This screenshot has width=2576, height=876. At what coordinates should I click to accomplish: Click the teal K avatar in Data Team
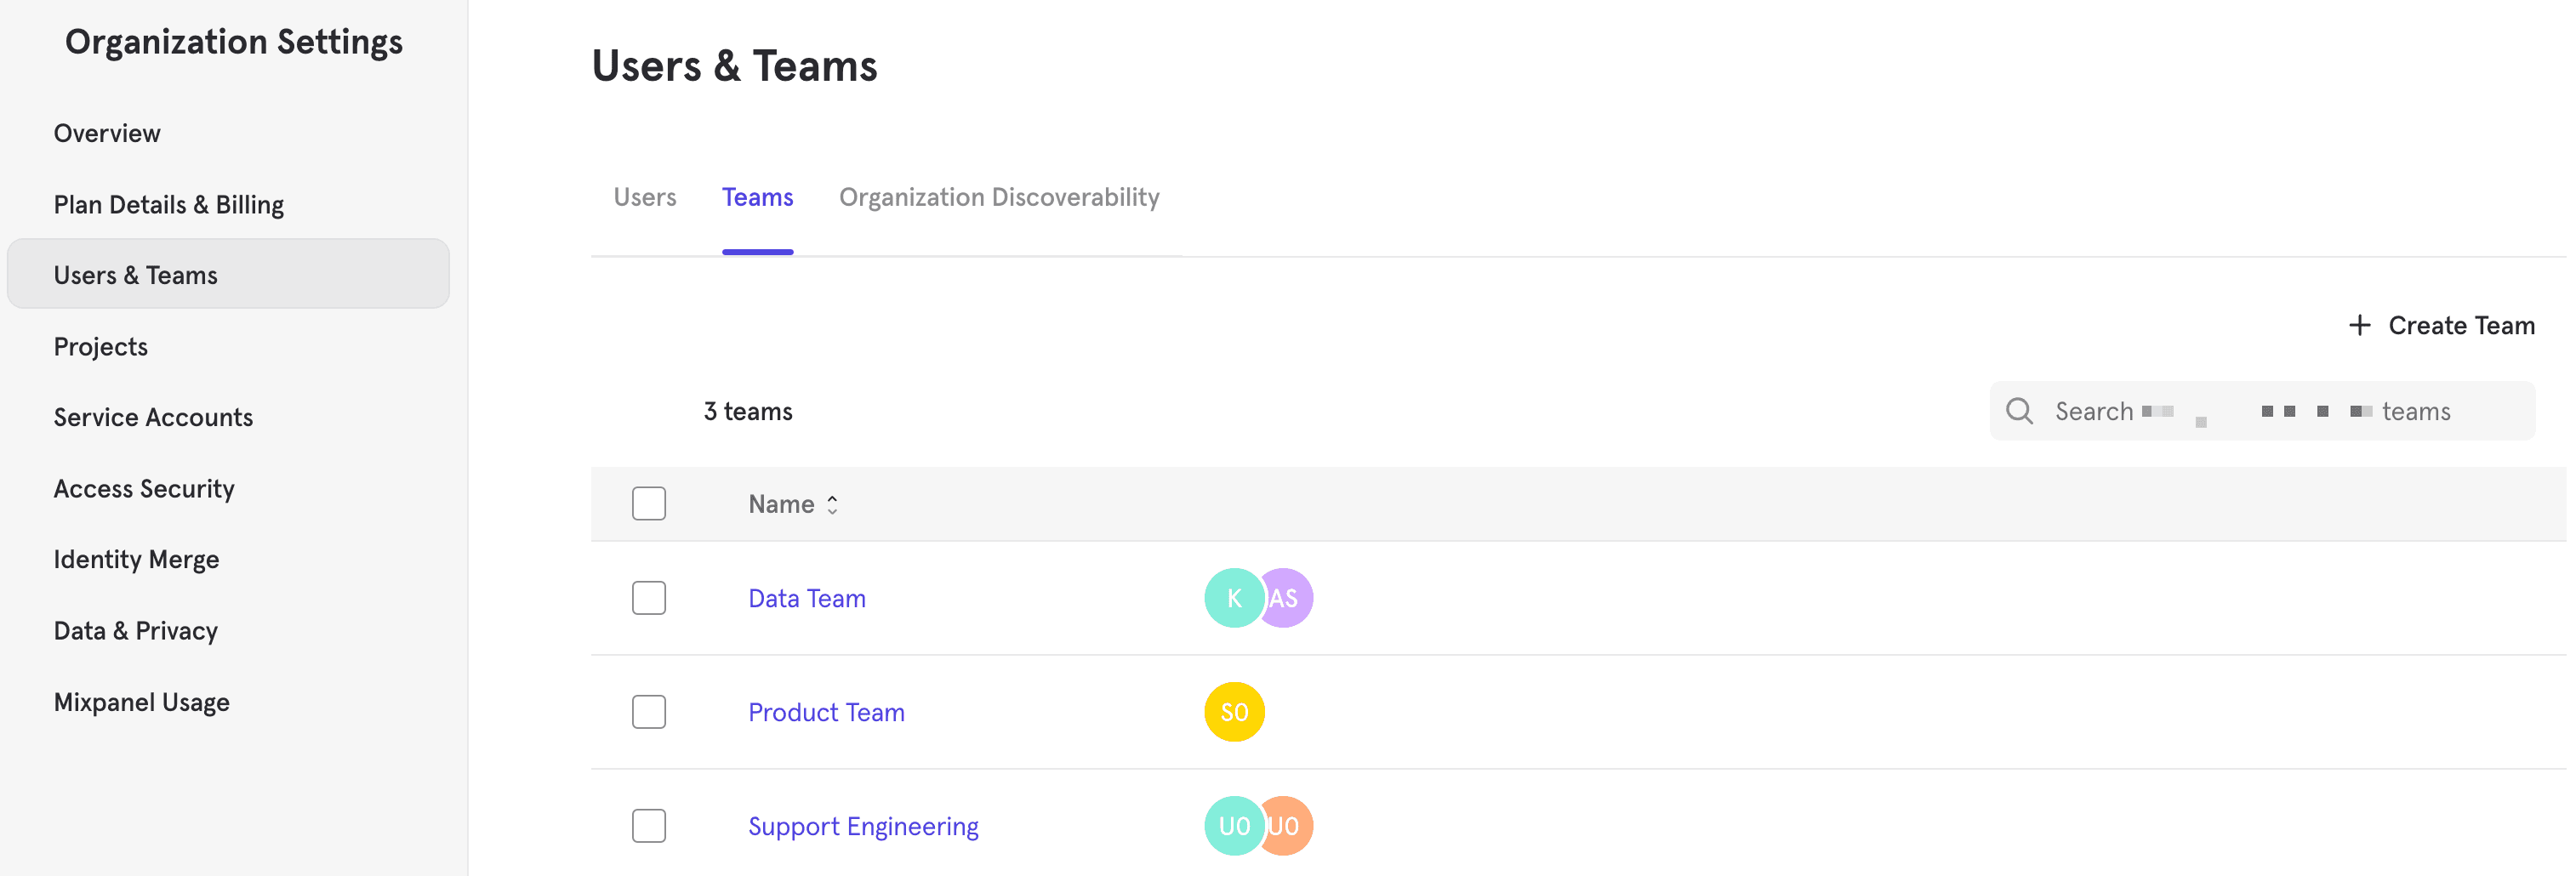click(1232, 598)
